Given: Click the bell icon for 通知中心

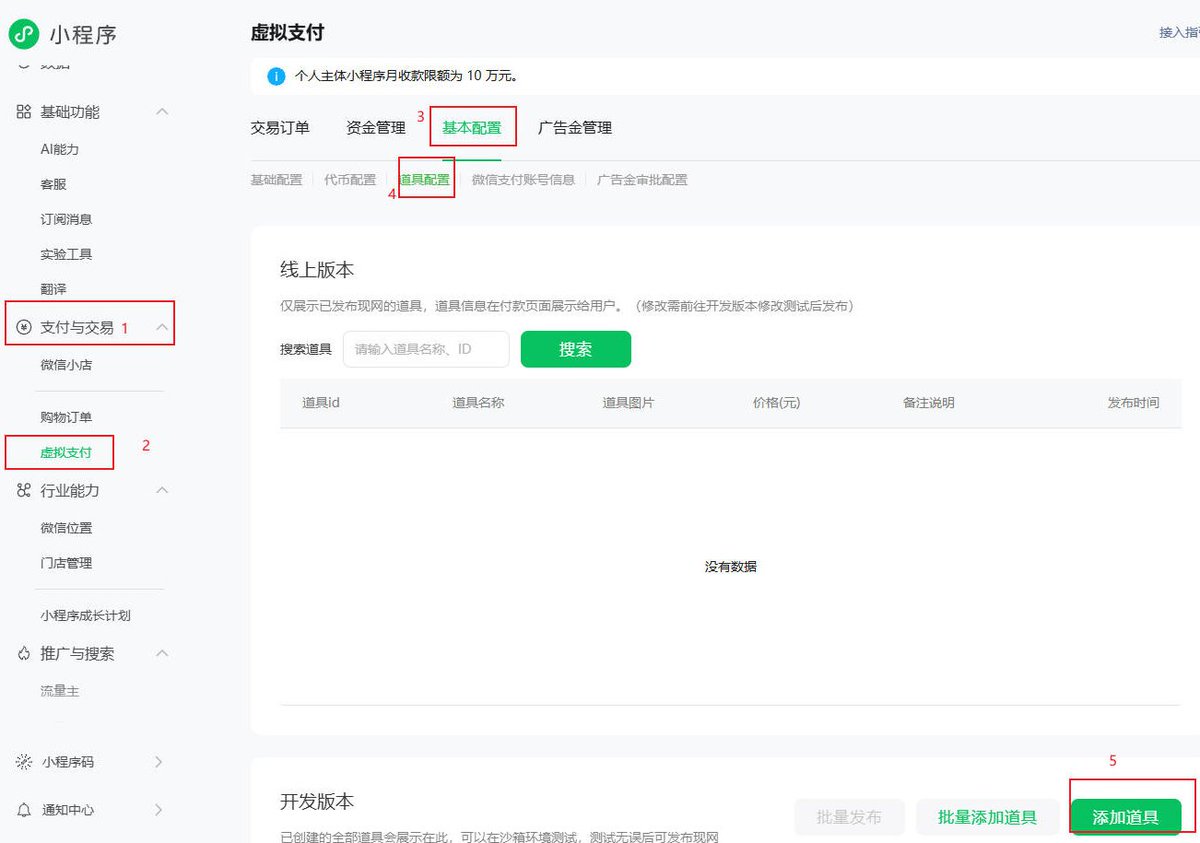Looking at the screenshot, I should [x=24, y=810].
